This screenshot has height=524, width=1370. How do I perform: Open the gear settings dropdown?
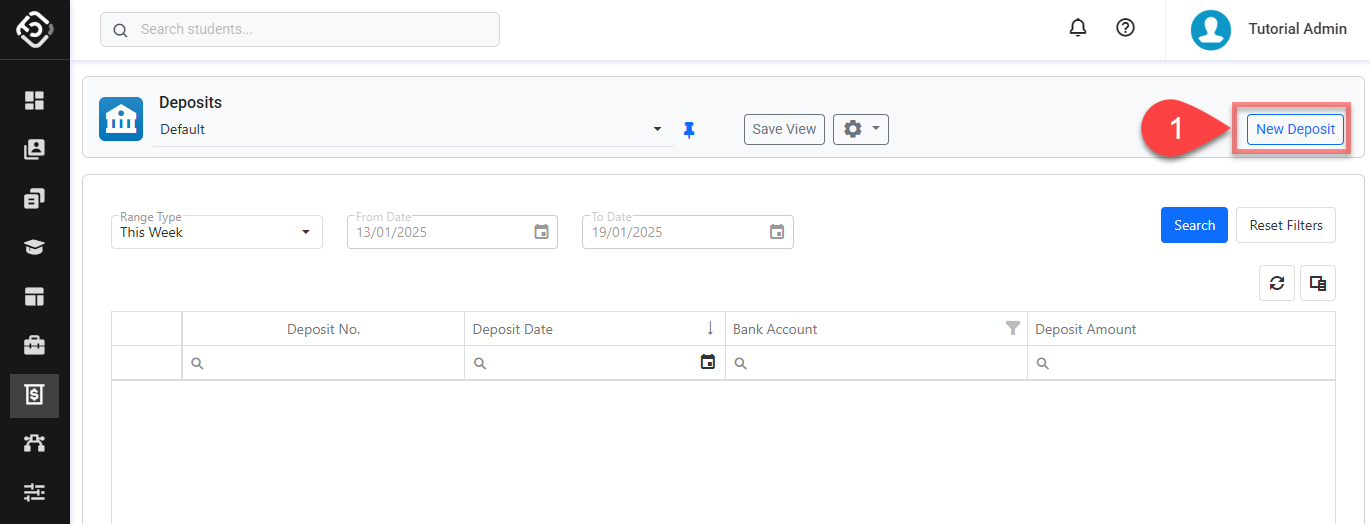tap(860, 129)
